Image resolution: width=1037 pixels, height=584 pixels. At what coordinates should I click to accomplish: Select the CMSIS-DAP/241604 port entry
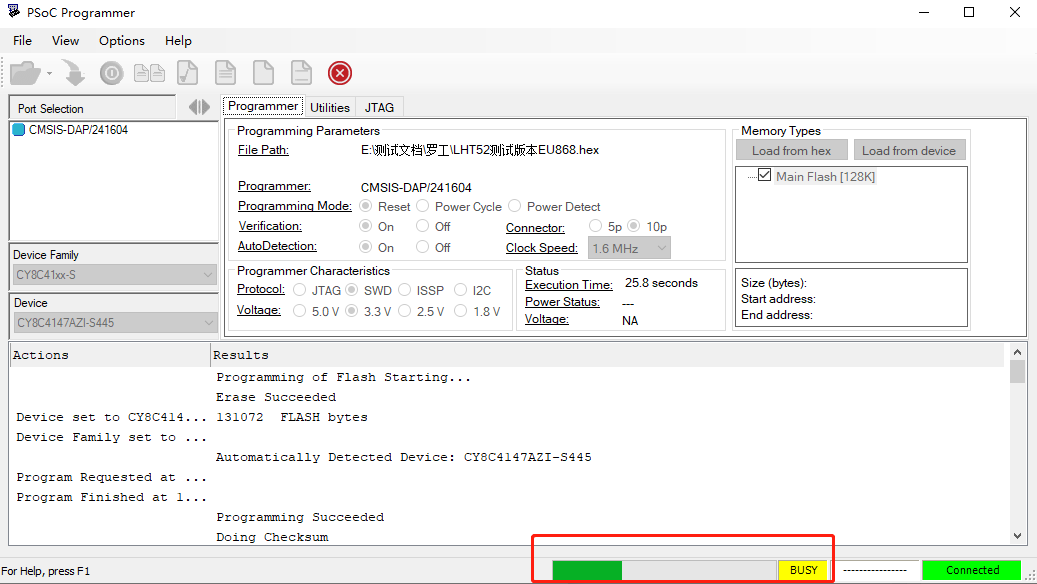pyautogui.click(x=78, y=130)
